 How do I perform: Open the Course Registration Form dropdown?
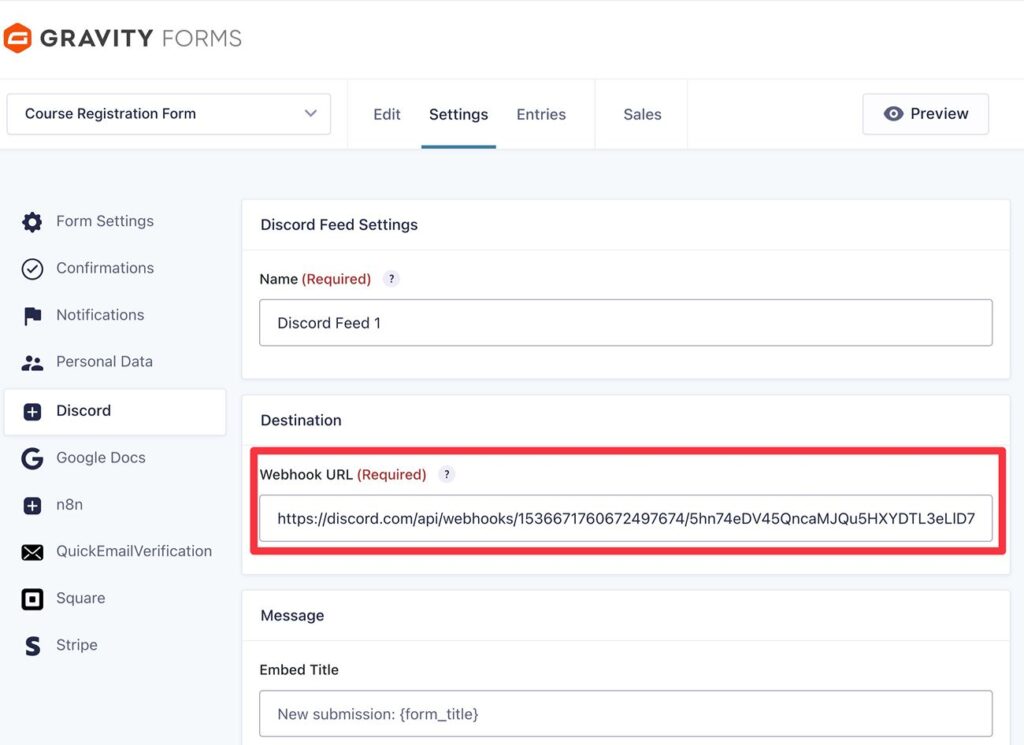[x=168, y=114]
